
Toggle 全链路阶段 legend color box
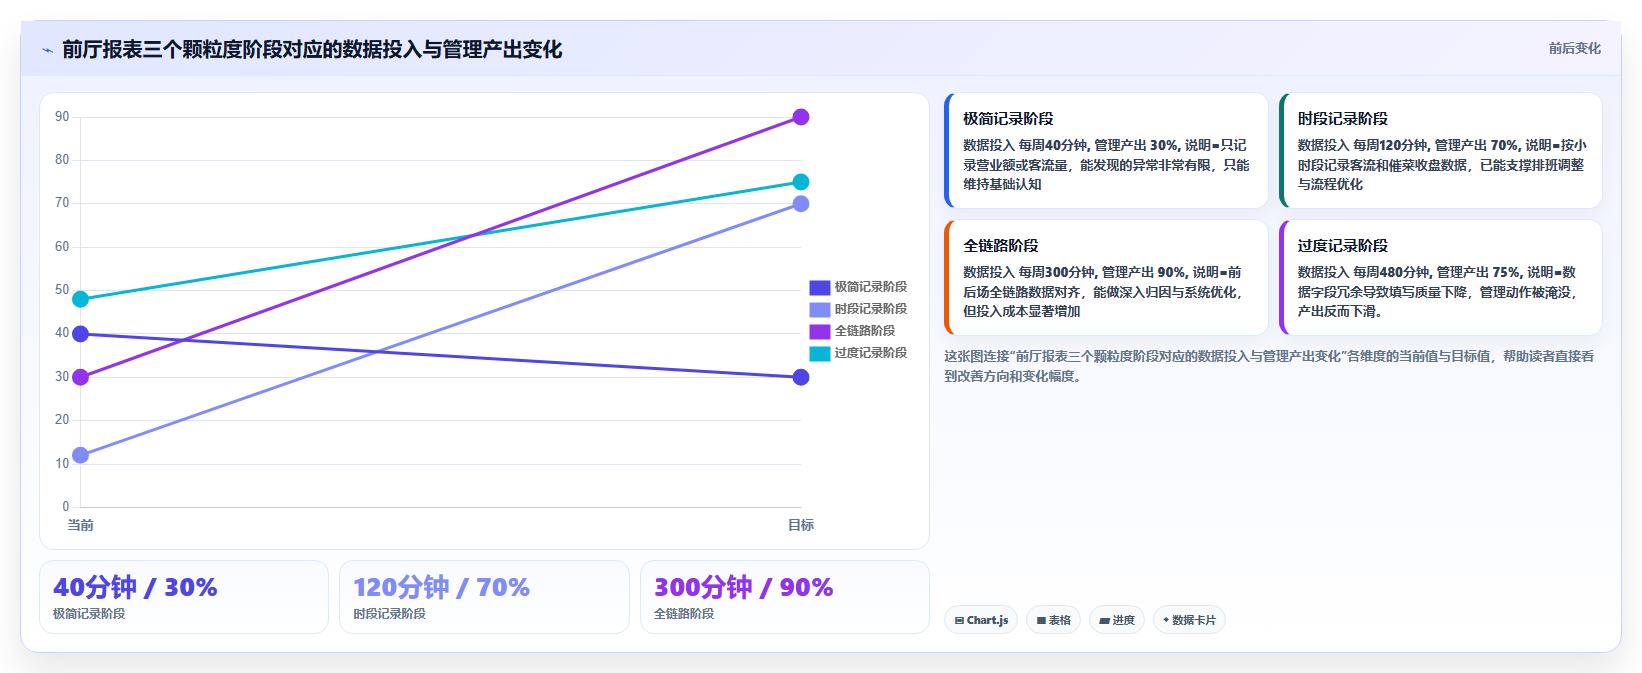click(819, 331)
